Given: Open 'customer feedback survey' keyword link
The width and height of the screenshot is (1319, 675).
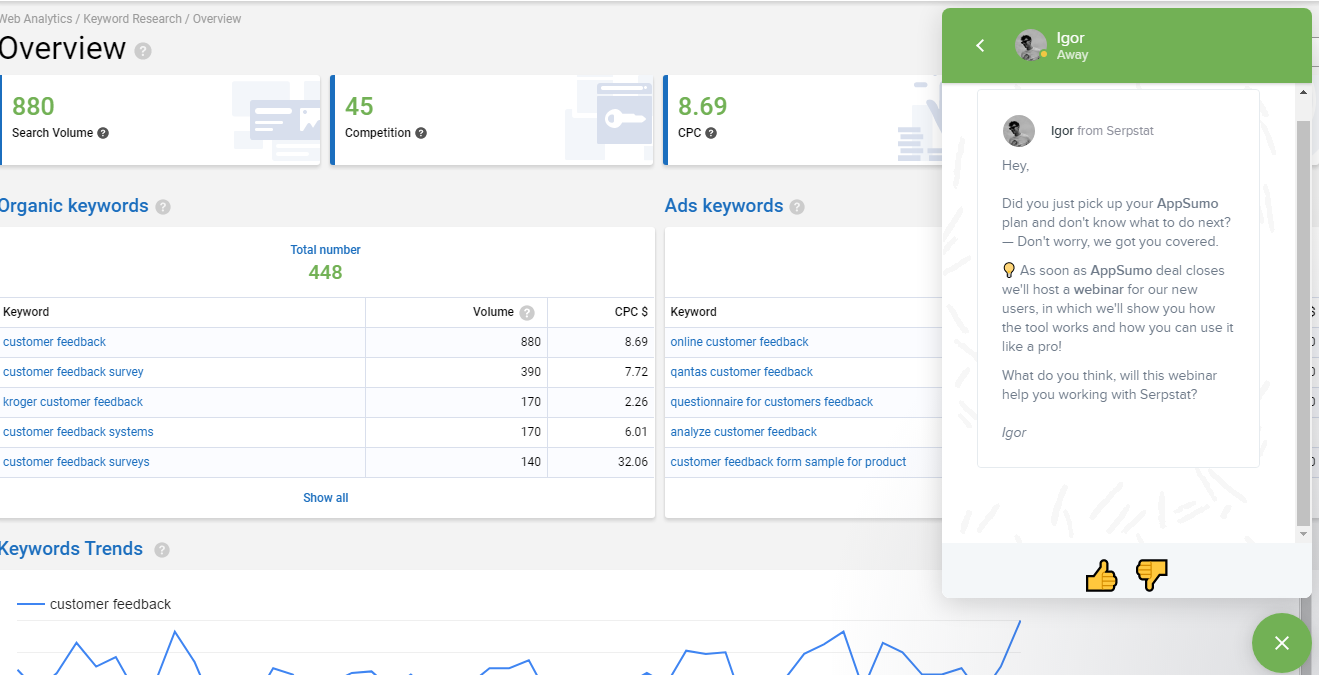Looking at the screenshot, I should pos(73,372).
